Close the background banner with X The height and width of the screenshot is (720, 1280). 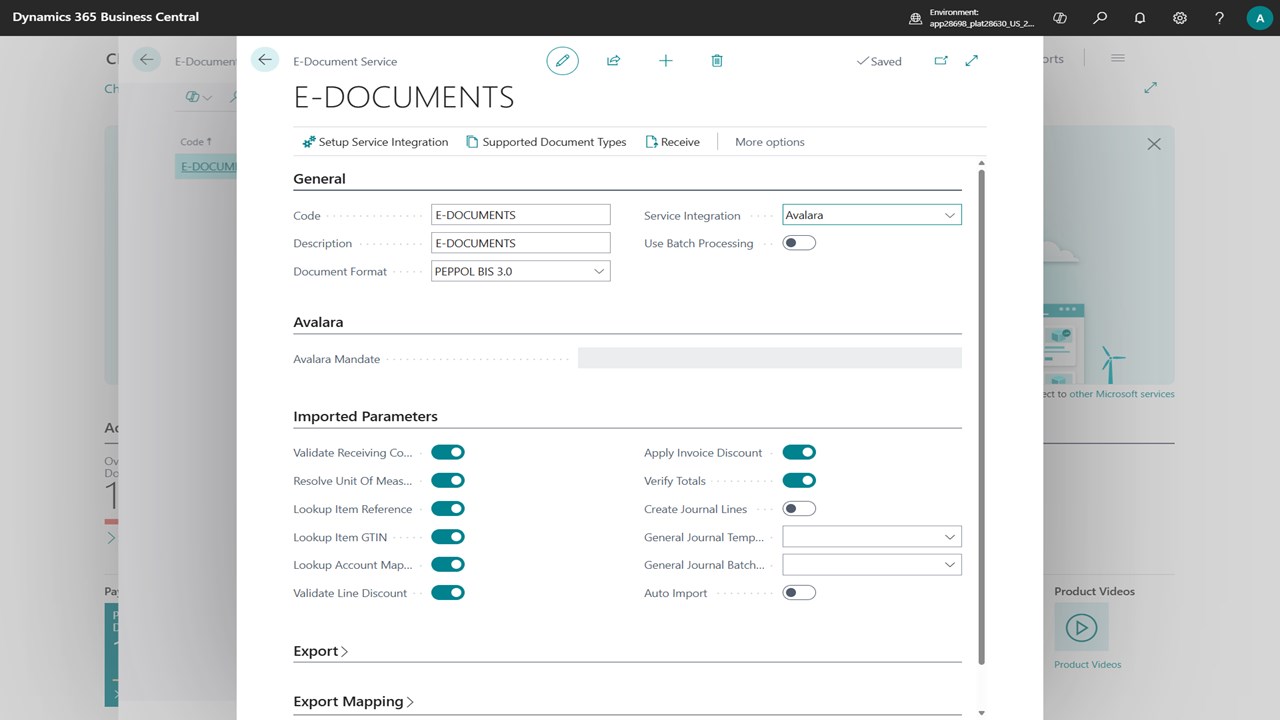tap(1154, 144)
